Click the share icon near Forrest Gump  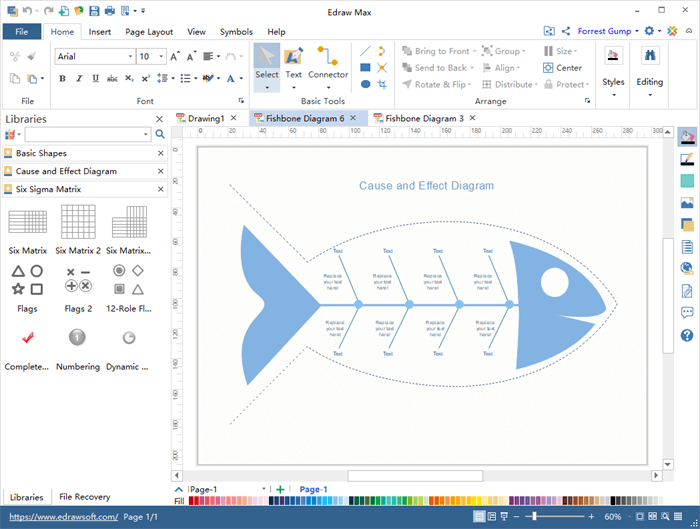566,31
